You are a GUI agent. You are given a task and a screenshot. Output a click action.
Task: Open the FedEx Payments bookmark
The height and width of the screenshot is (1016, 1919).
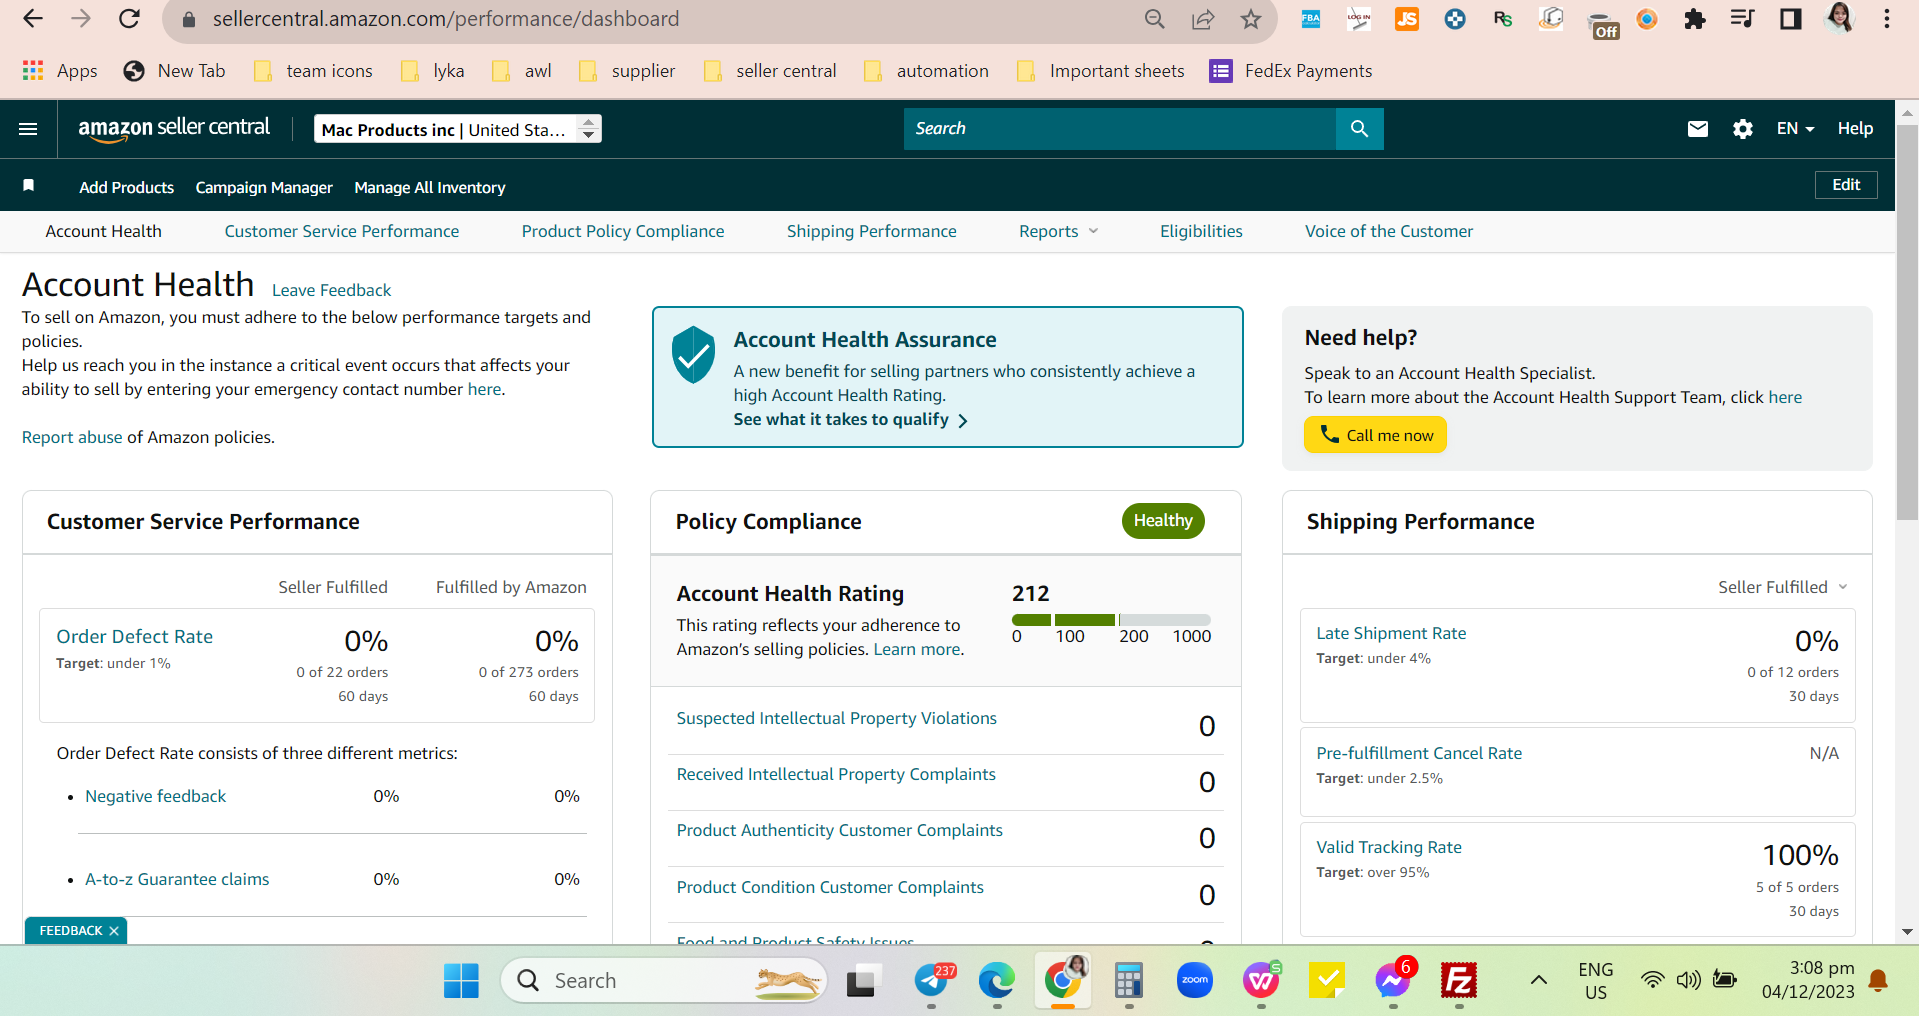click(x=1291, y=71)
